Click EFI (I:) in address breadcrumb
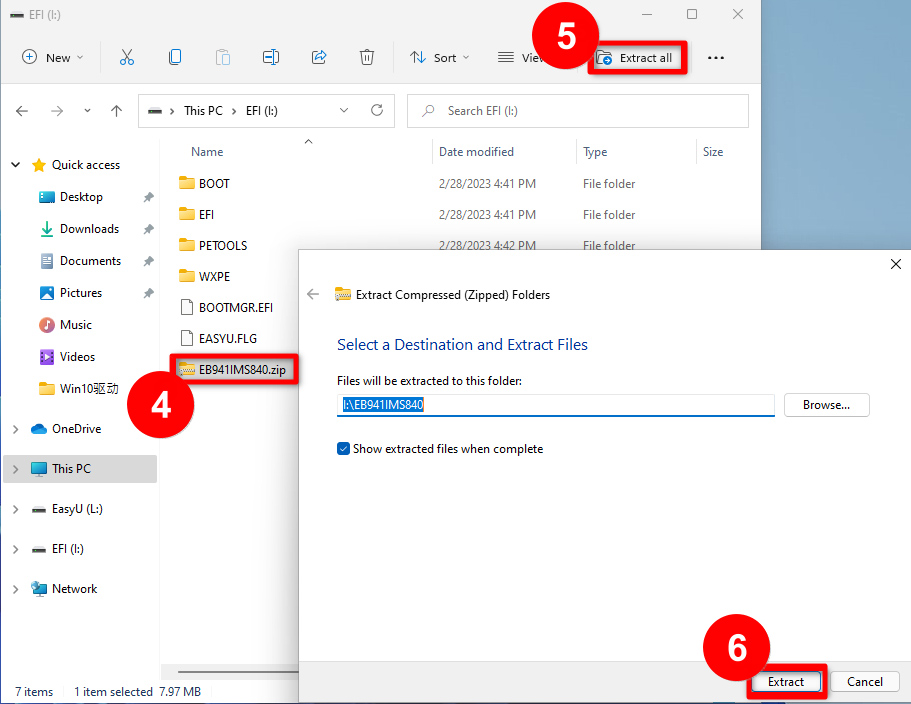 (262, 111)
